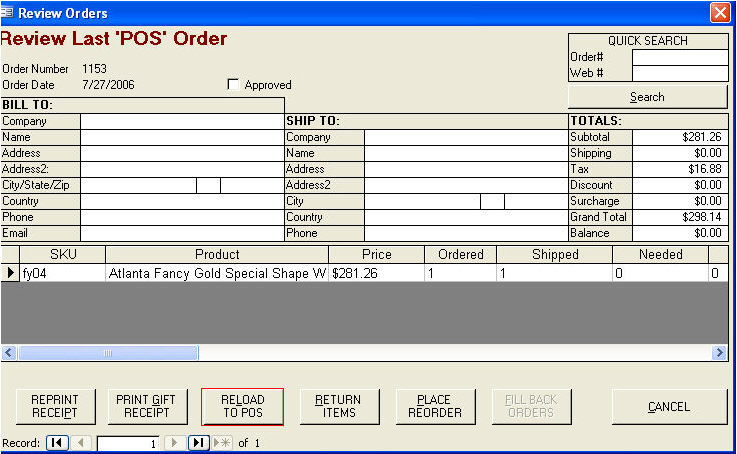Image resolution: width=737 pixels, height=454 pixels.
Task: Click the Subtotal value $281.26
Action: (x=680, y=137)
